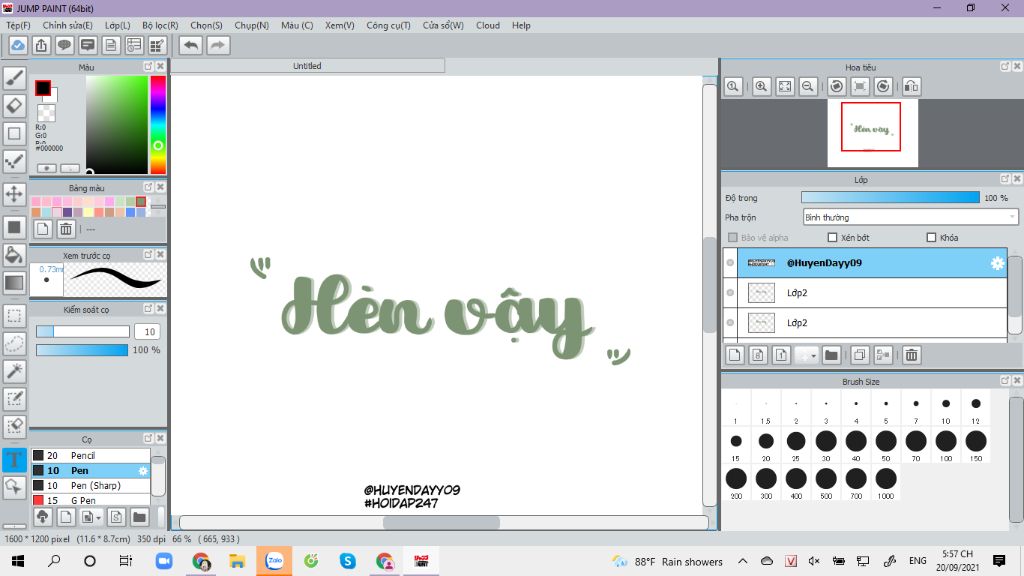Click the black foreground color swatch

click(x=43, y=88)
